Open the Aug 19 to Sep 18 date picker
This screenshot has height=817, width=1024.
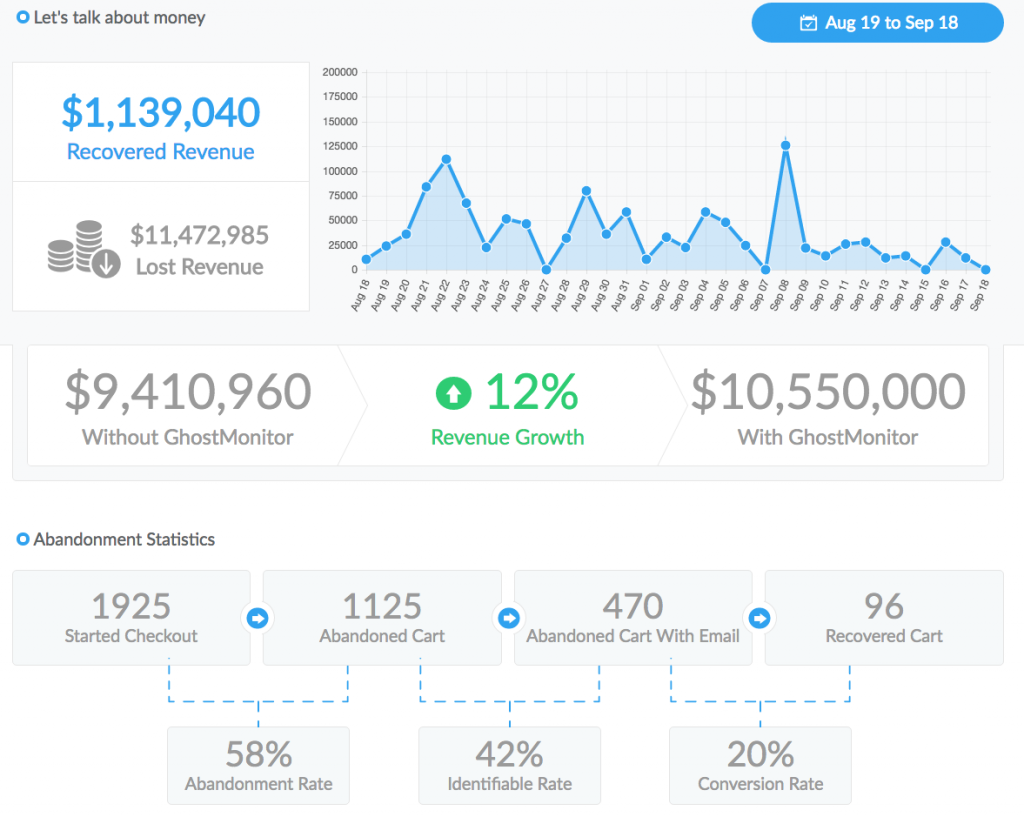pos(877,23)
